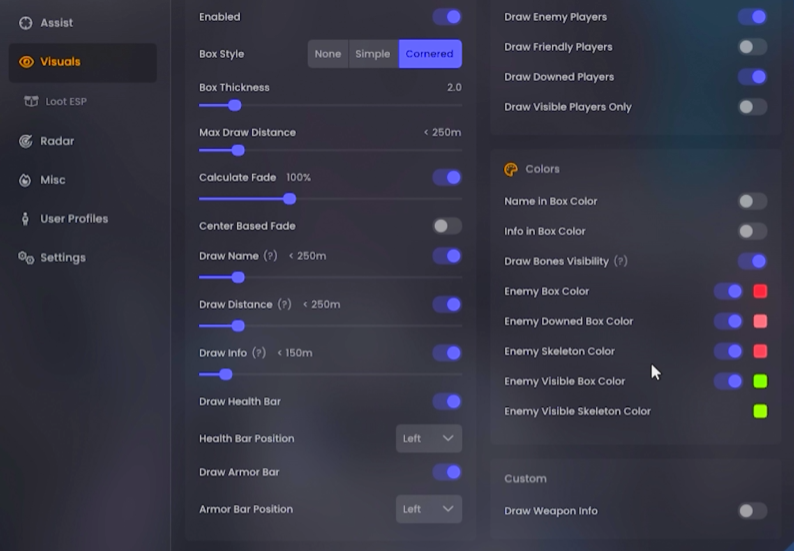Open the red Enemy Box Color swatch

click(x=760, y=291)
